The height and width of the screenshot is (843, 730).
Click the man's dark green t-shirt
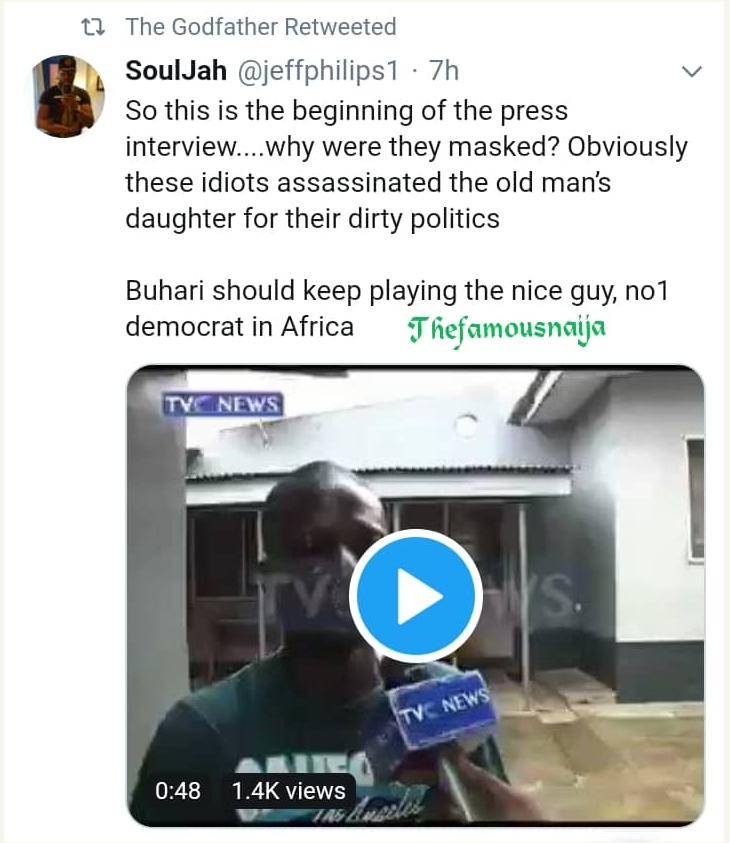[250, 730]
